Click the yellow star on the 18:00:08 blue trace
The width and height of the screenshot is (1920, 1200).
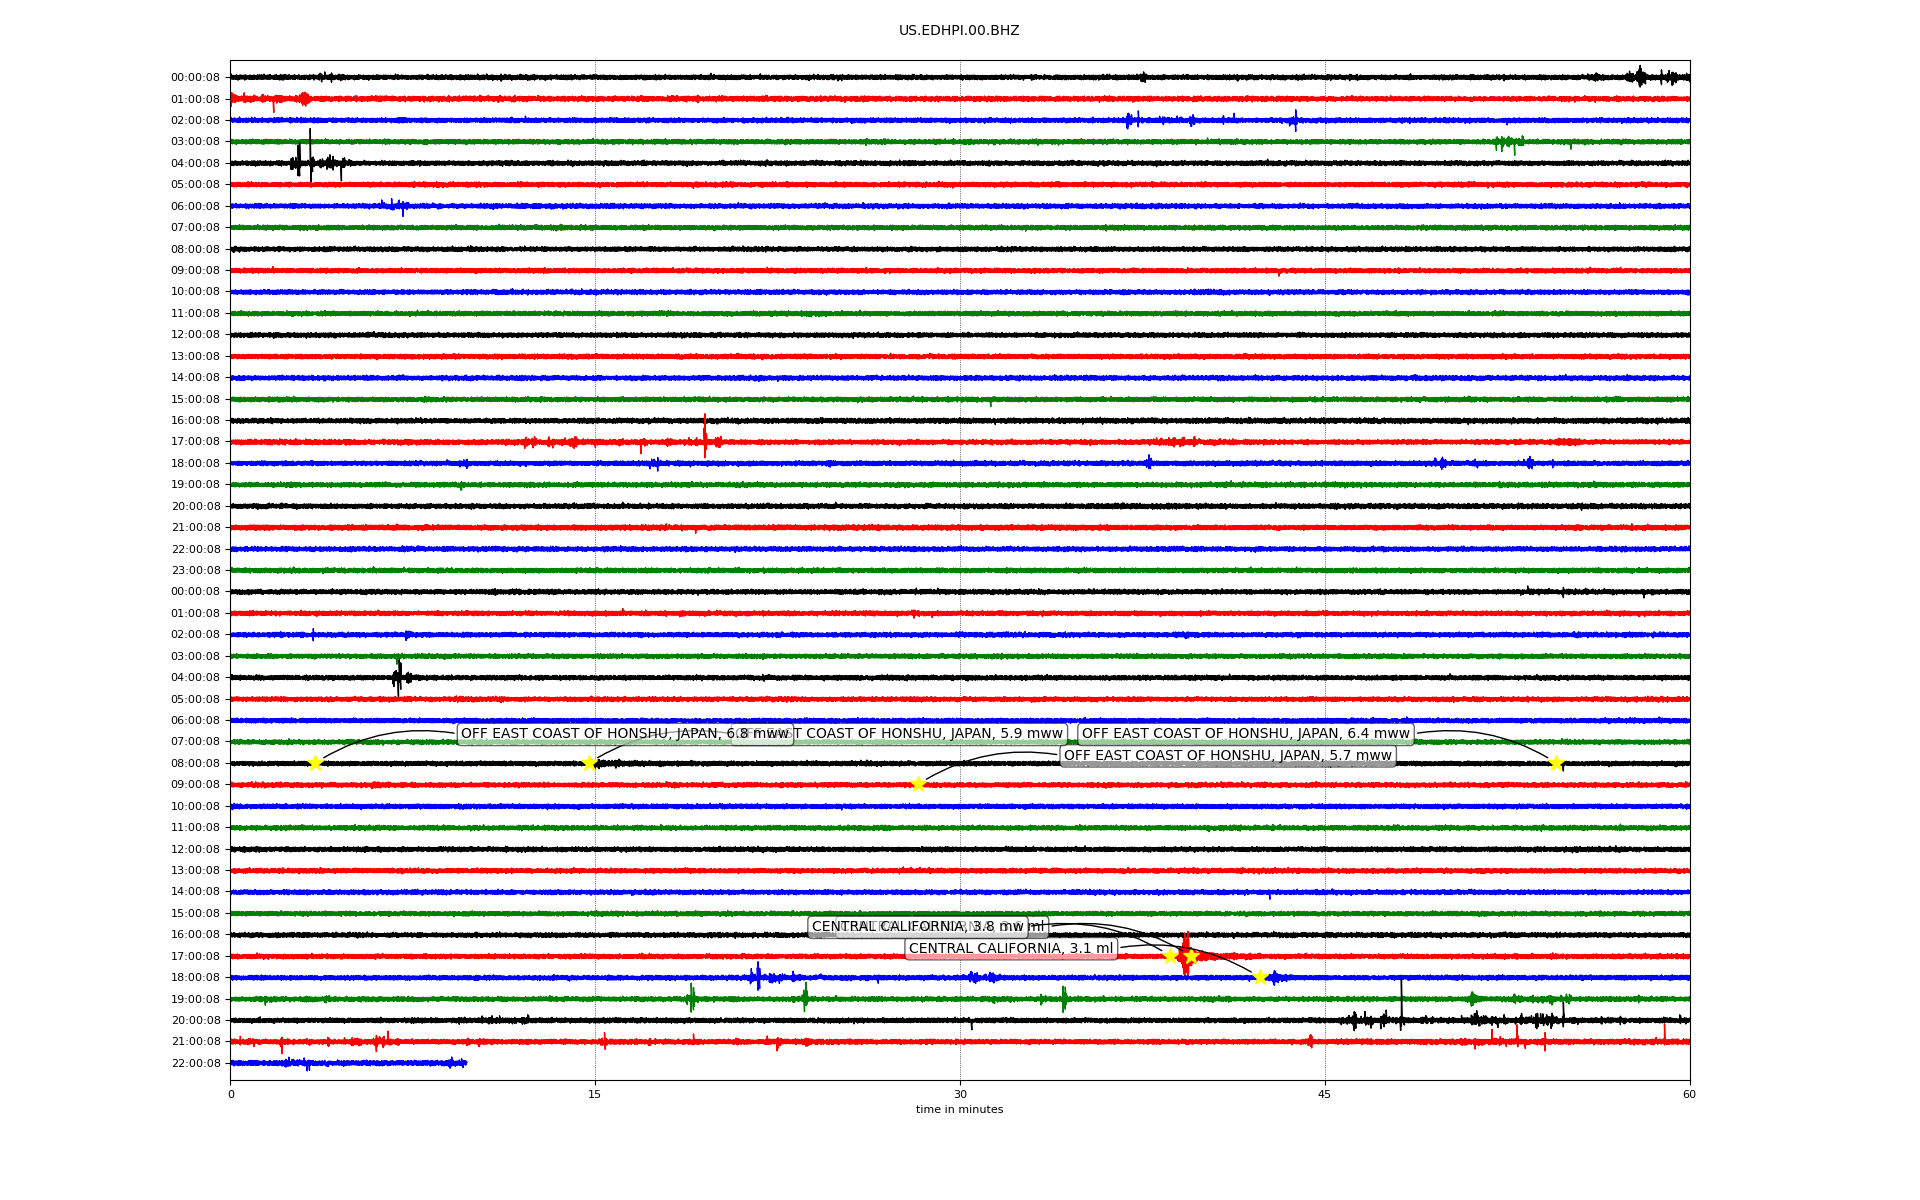(x=1260, y=977)
